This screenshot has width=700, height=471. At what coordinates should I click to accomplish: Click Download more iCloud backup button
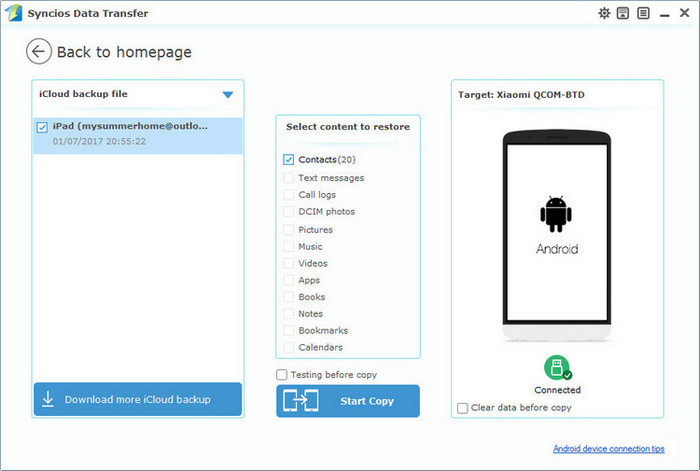[x=138, y=399]
